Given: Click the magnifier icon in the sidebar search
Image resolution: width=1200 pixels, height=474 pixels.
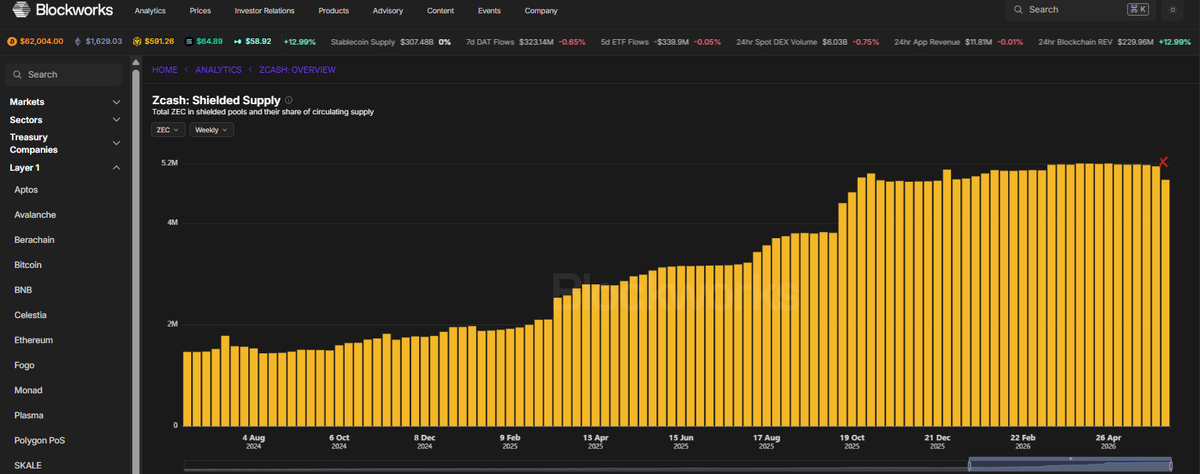Looking at the screenshot, I should 17,74.
